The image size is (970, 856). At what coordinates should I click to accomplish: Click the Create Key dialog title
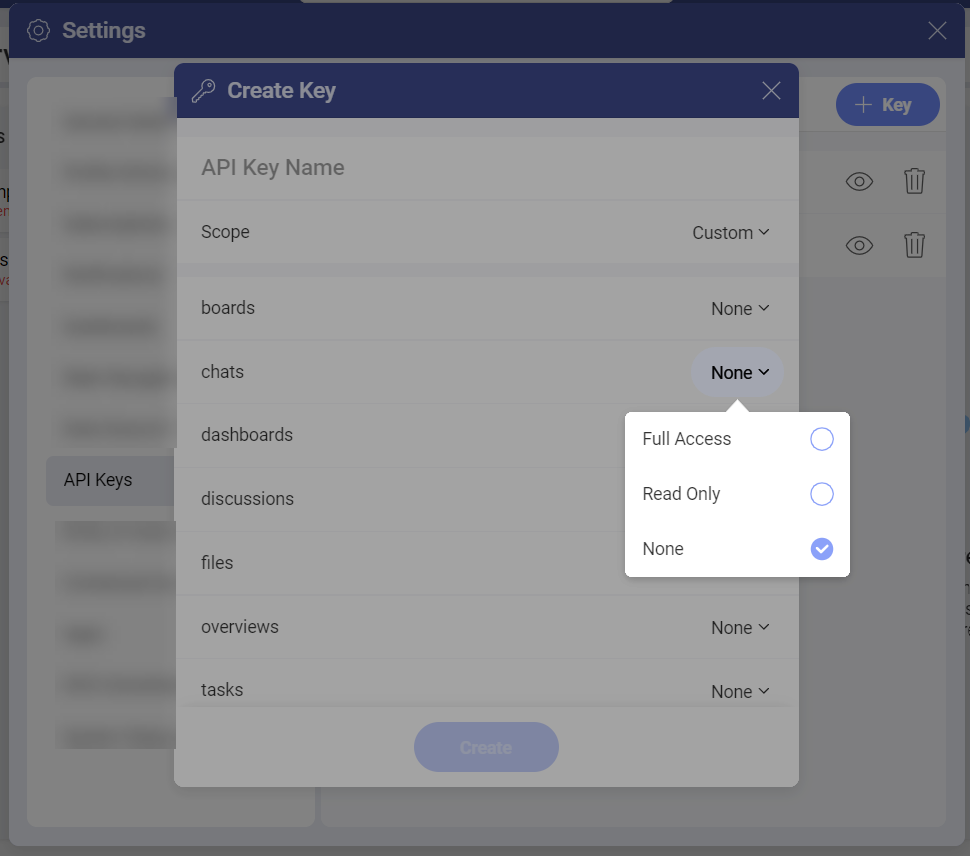coord(281,91)
